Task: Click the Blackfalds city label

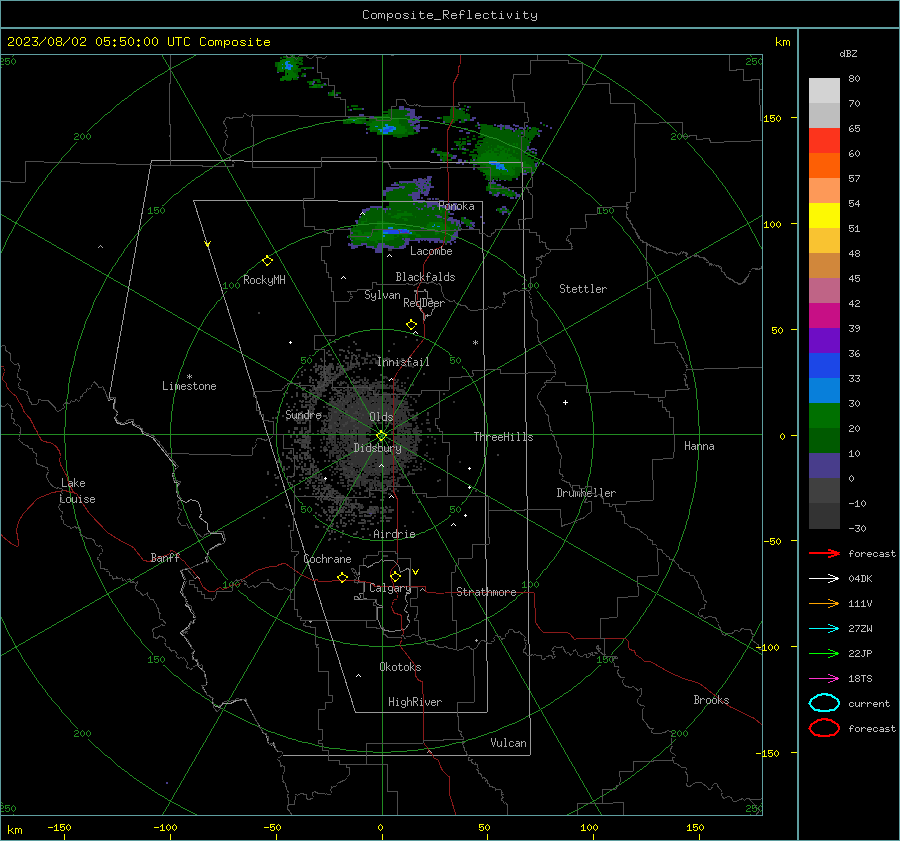Action: (x=425, y=277)
